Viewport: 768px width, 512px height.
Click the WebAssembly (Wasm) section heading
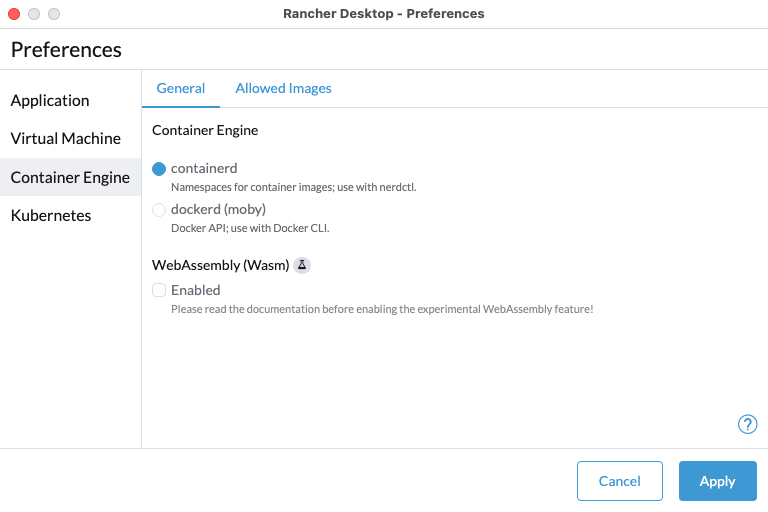pos(220,265)
